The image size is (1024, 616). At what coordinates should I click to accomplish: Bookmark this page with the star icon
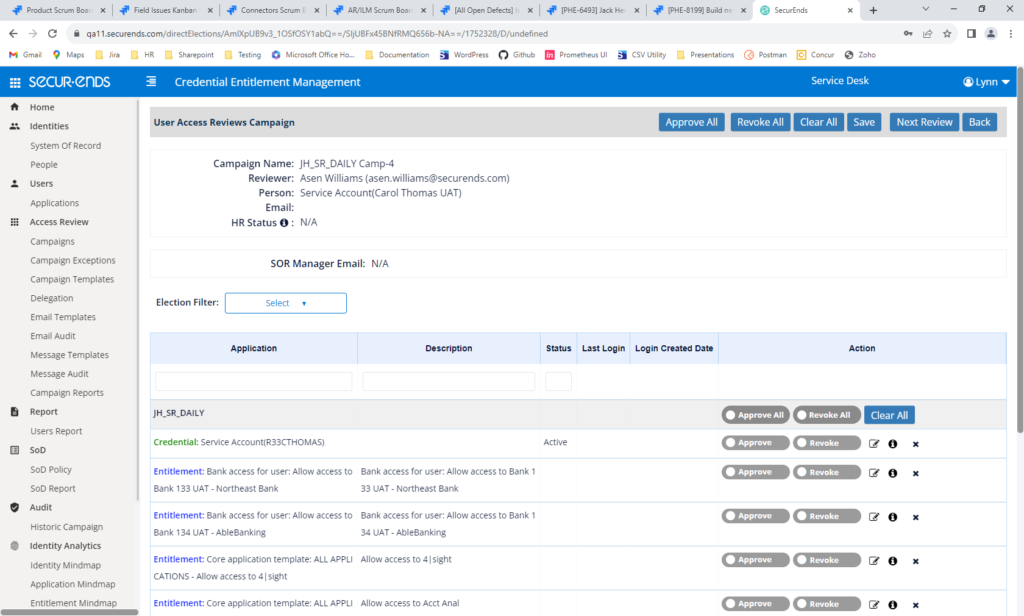point(947,33)
